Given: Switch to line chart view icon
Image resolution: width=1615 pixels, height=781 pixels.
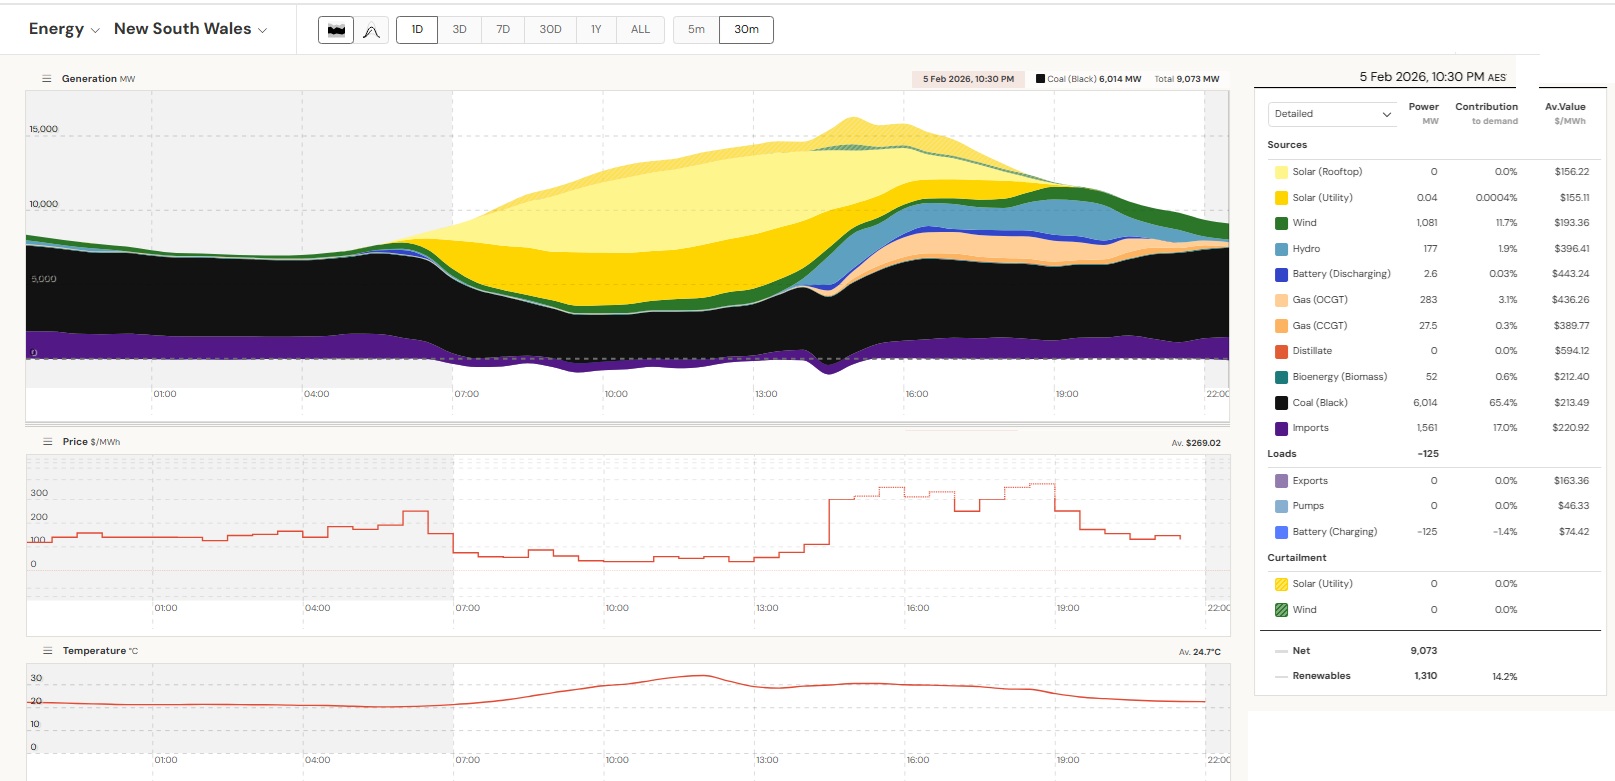Looking at the screenshot, I should (371, 30).
